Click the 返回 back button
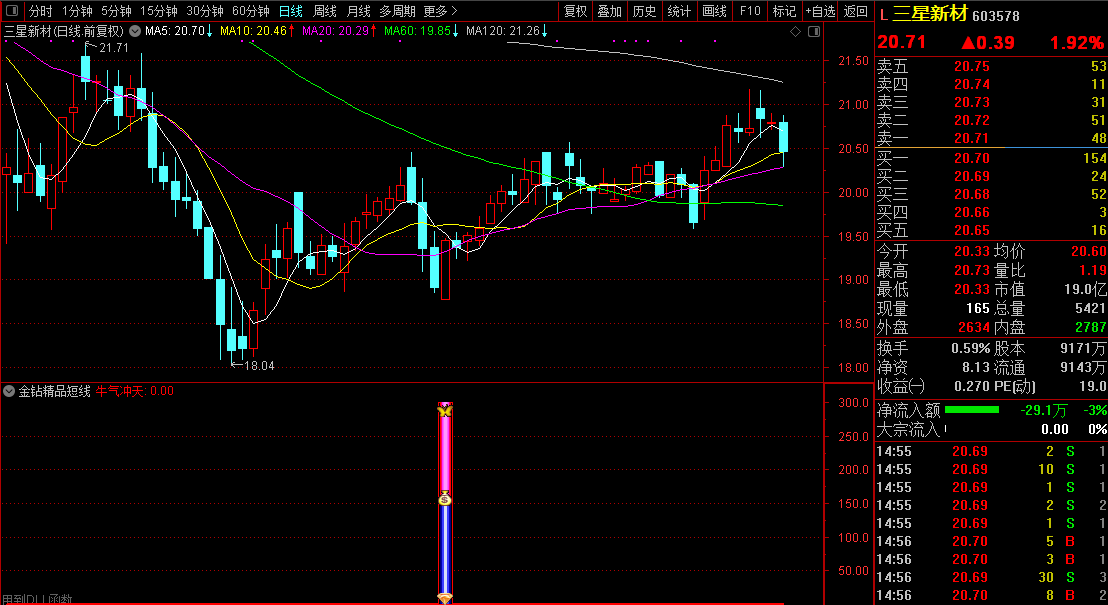Viewport: 1108px width, 605px height. point(856,12)
